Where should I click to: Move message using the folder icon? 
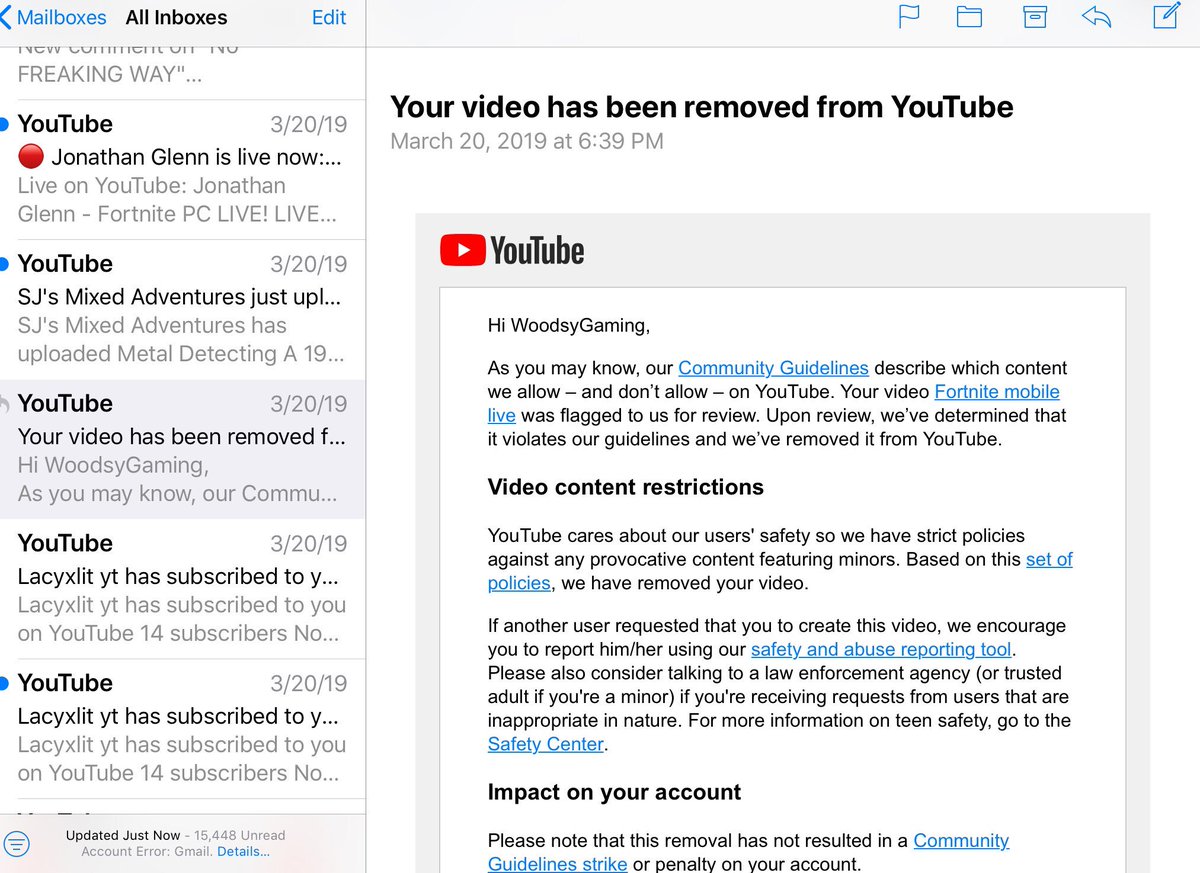(969, 17)
